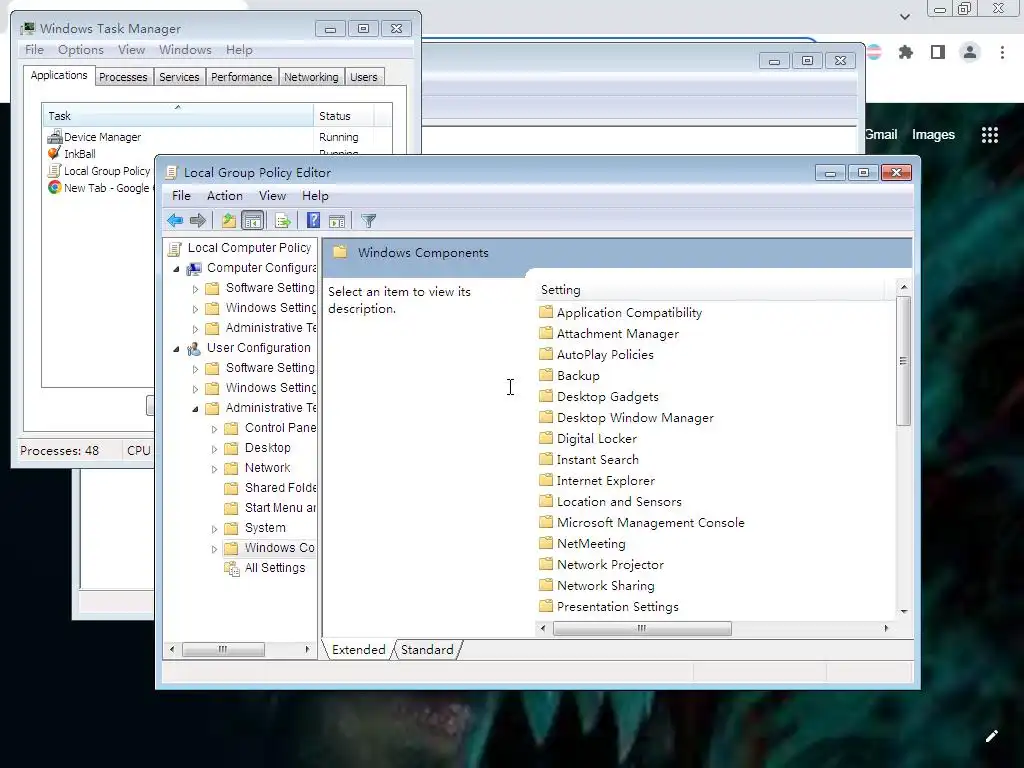
Task: Open Help from the blue question-mark icon
Action: click(313, 221)
